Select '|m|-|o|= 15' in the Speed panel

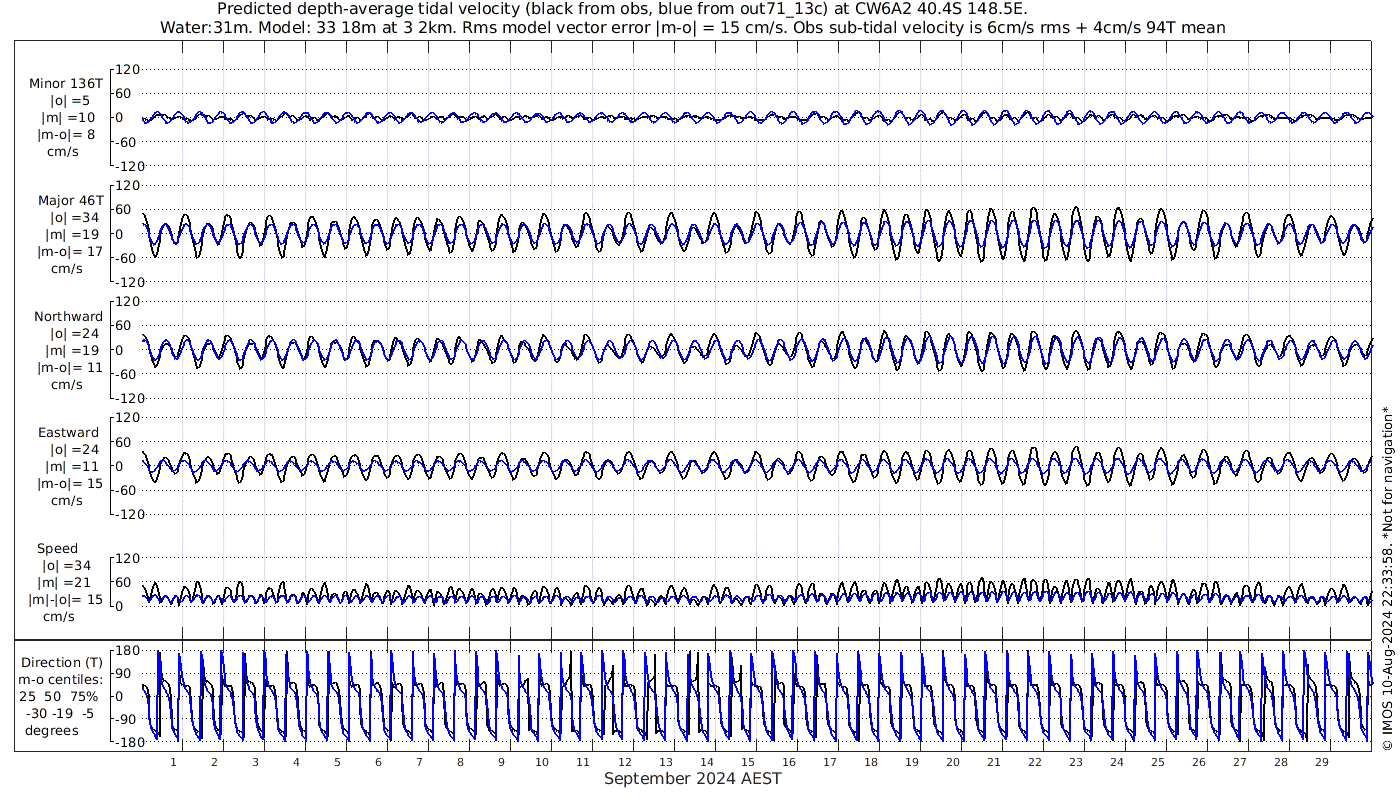pyautogui.click(x=66, y=600)
